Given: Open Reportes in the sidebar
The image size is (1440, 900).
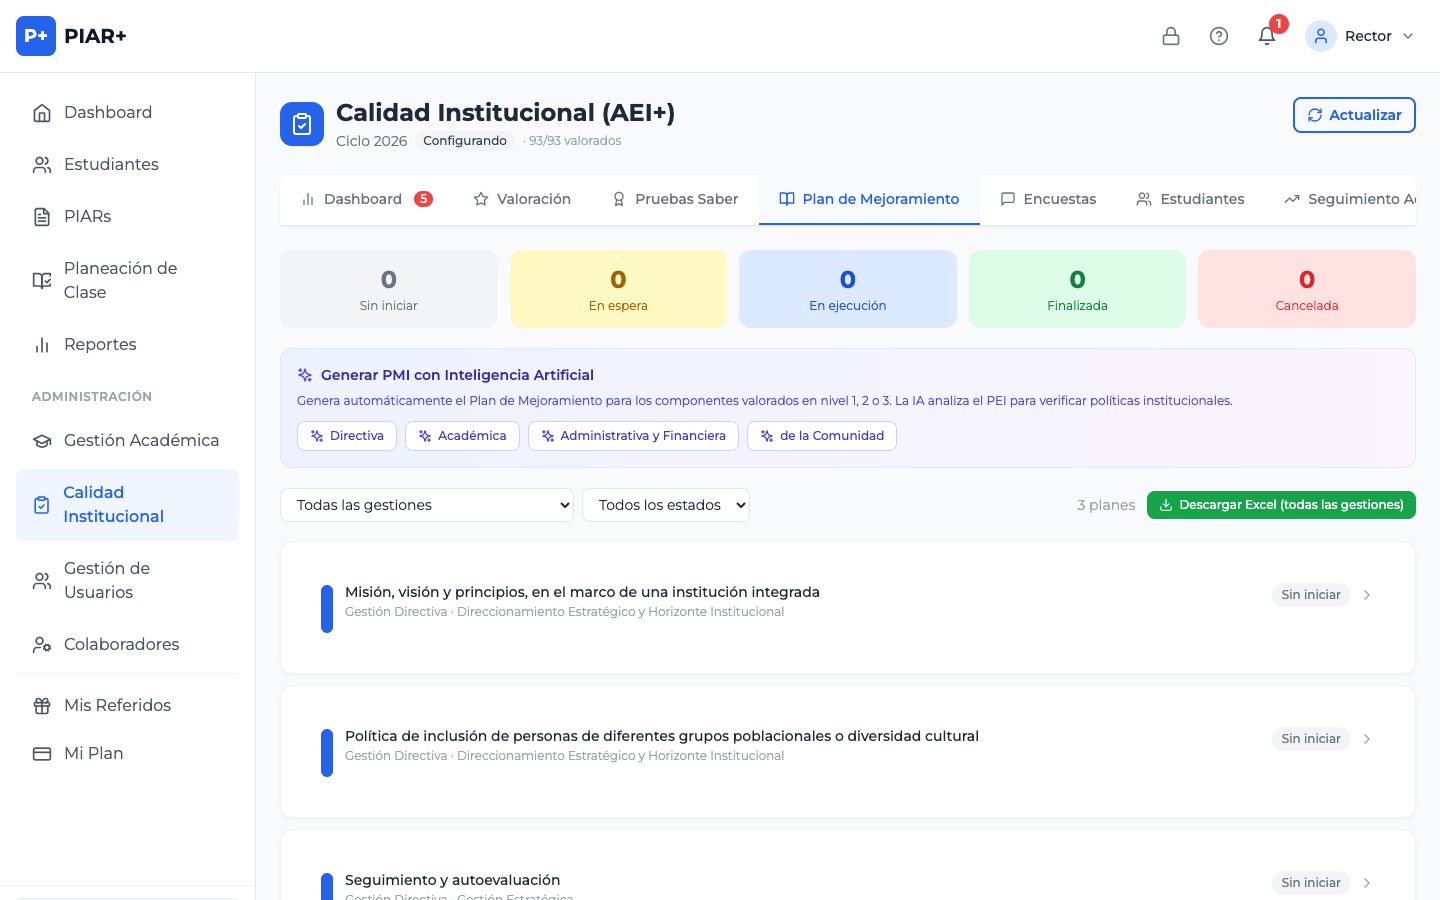Looking at the screenshot, I should coord(128,344).
